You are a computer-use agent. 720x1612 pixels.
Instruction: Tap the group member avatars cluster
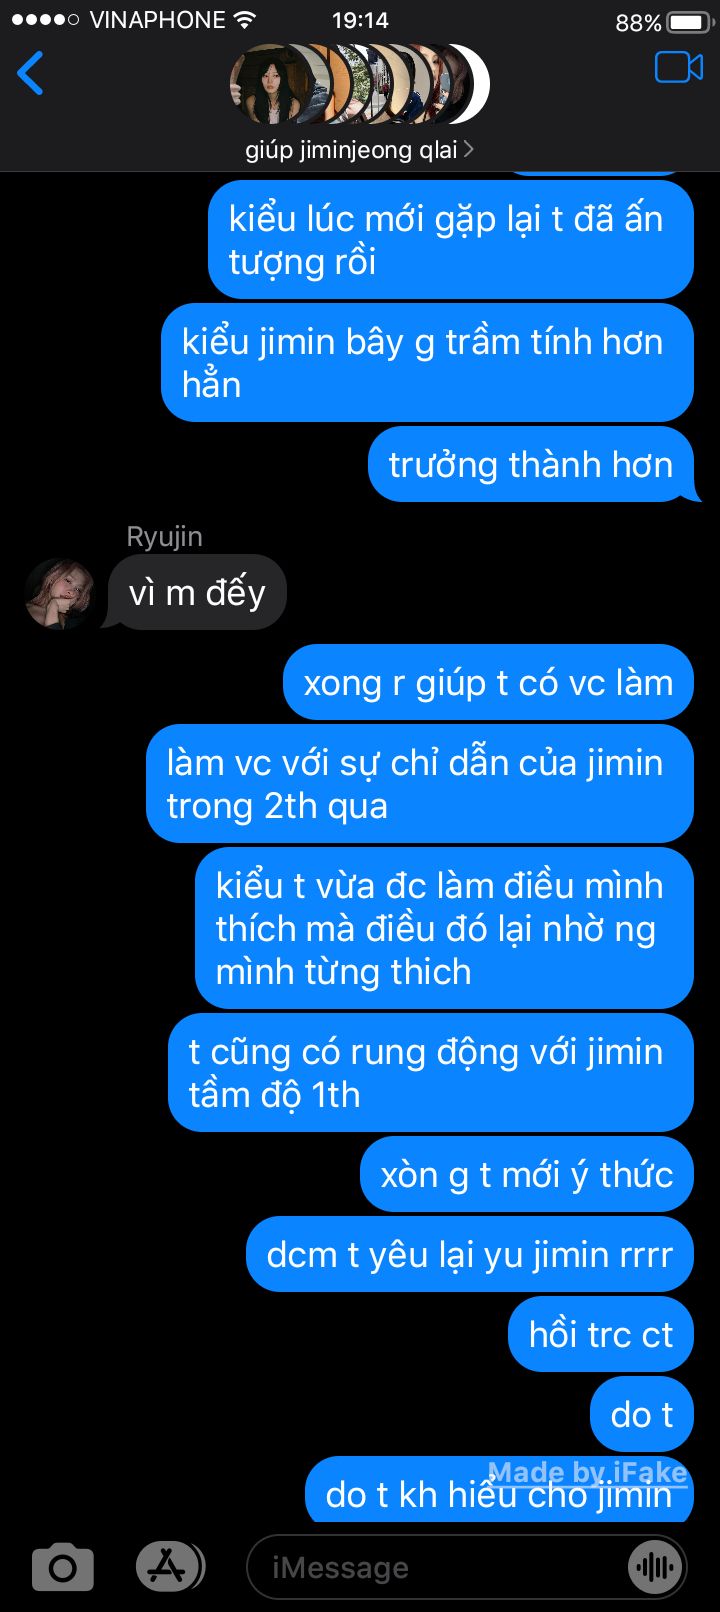tap(360, 84)
